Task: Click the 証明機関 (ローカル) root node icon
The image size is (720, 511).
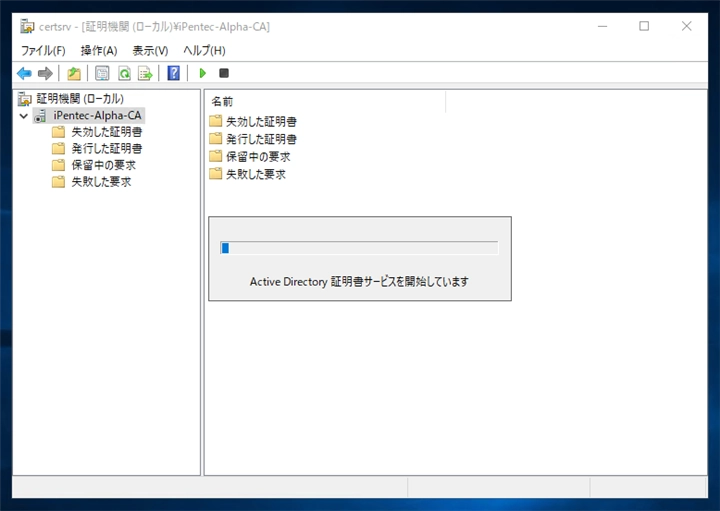Action: click(x=25, y=99)
